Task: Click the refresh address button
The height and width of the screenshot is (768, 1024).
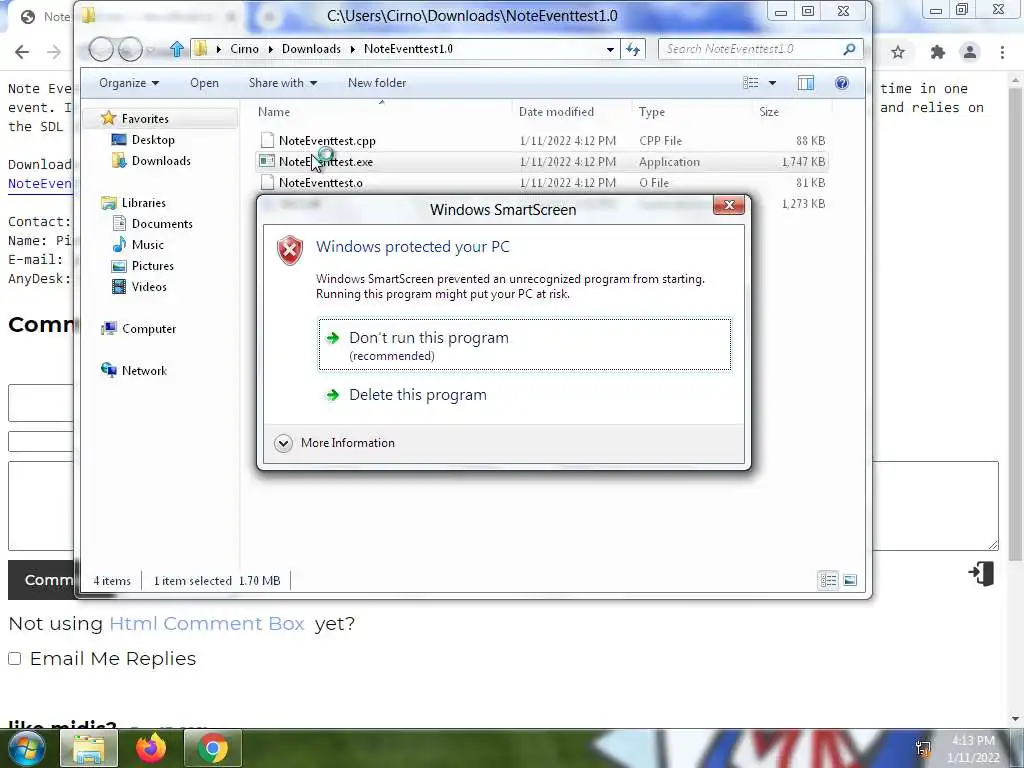Action: pos(633,49)
